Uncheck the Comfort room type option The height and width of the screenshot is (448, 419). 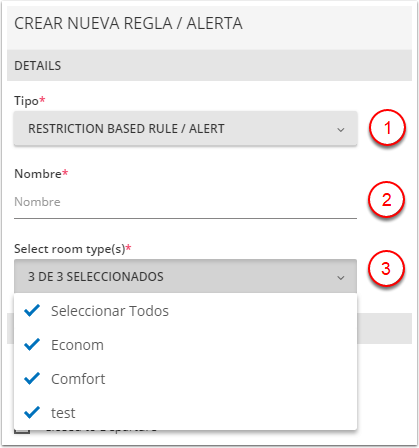(x=185, y=379)
